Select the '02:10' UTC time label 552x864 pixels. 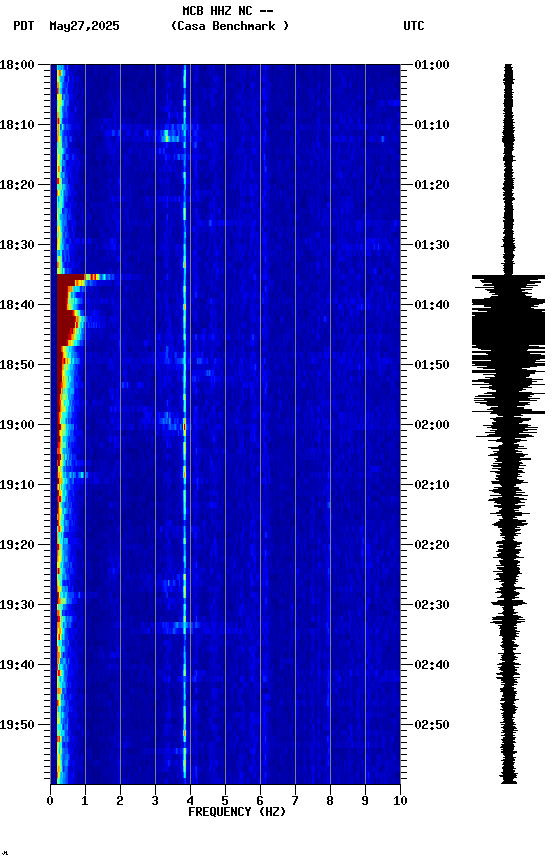pos(432,485)
